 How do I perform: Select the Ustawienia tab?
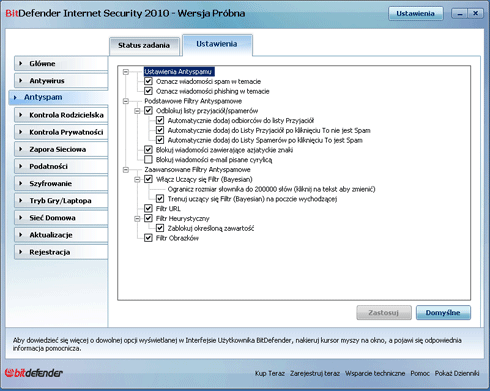tap(217, 44)
